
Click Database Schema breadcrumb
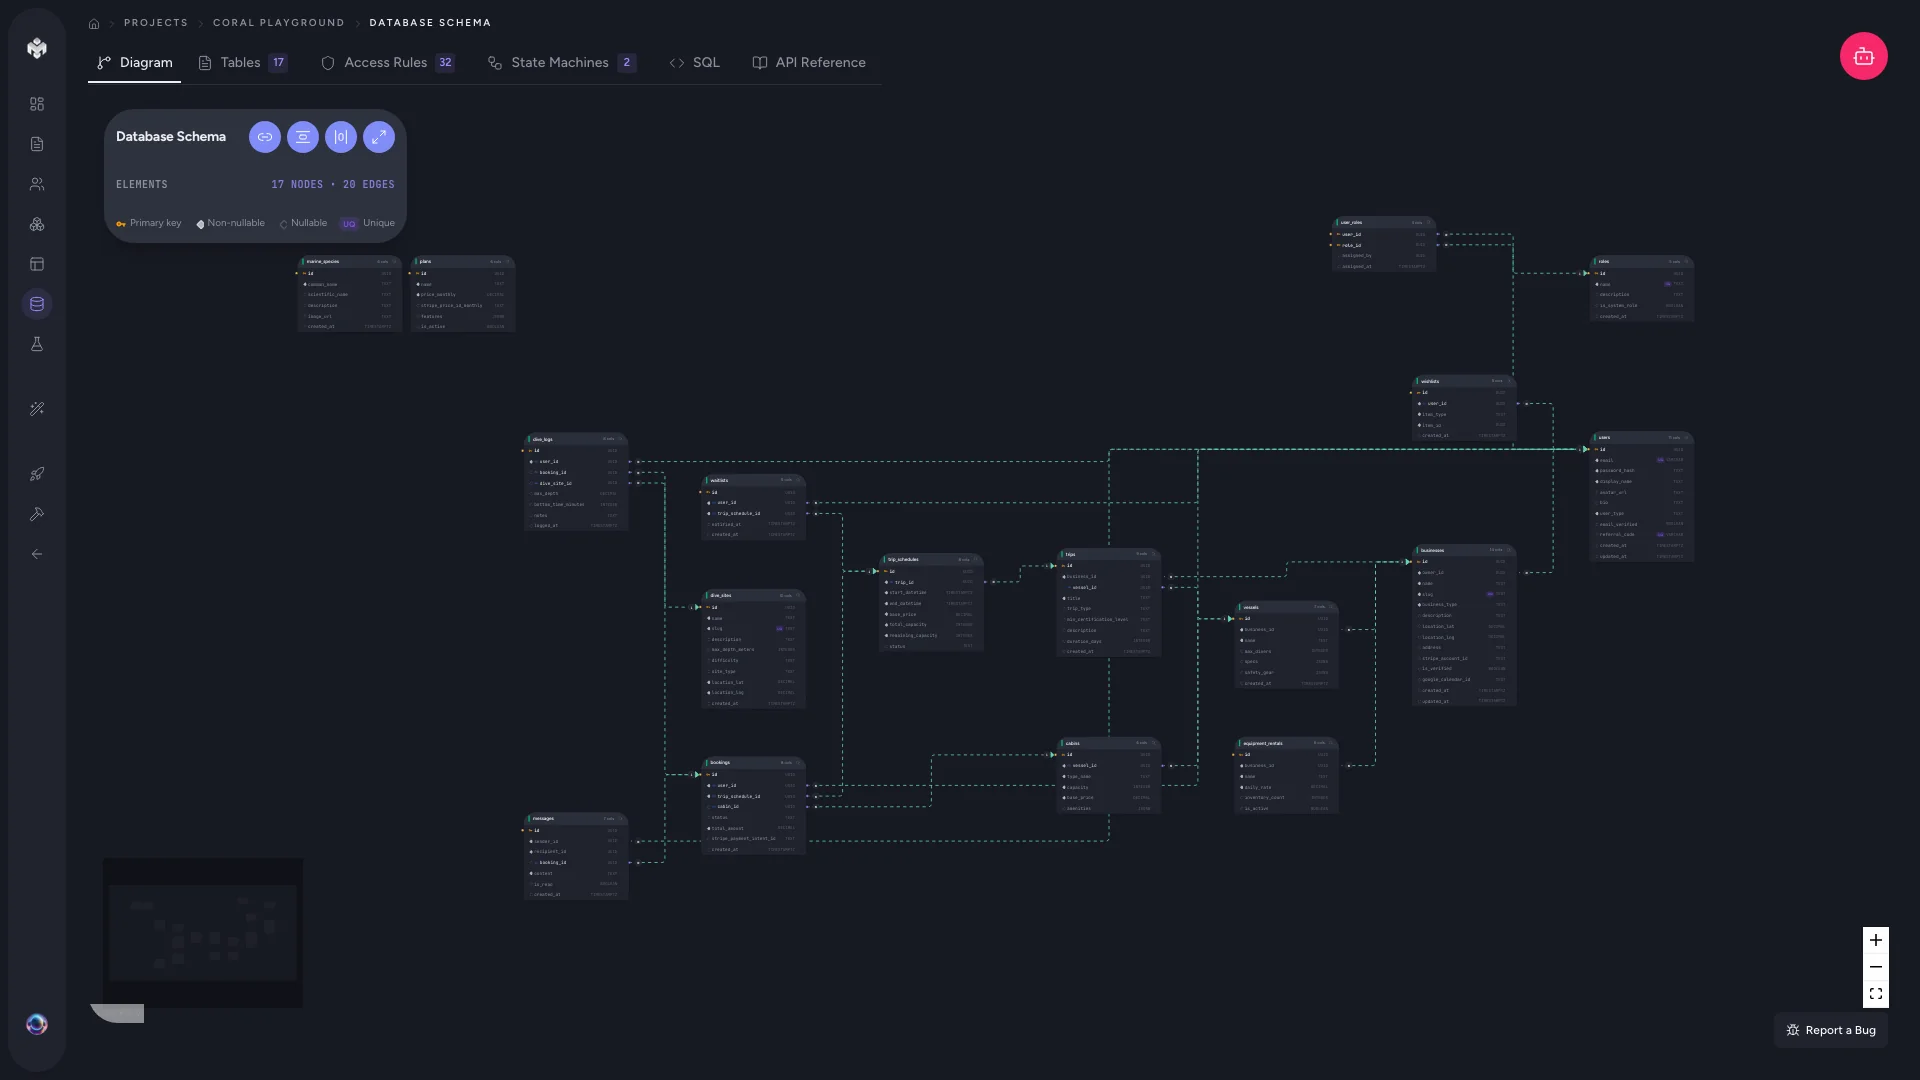coord(430,22)
